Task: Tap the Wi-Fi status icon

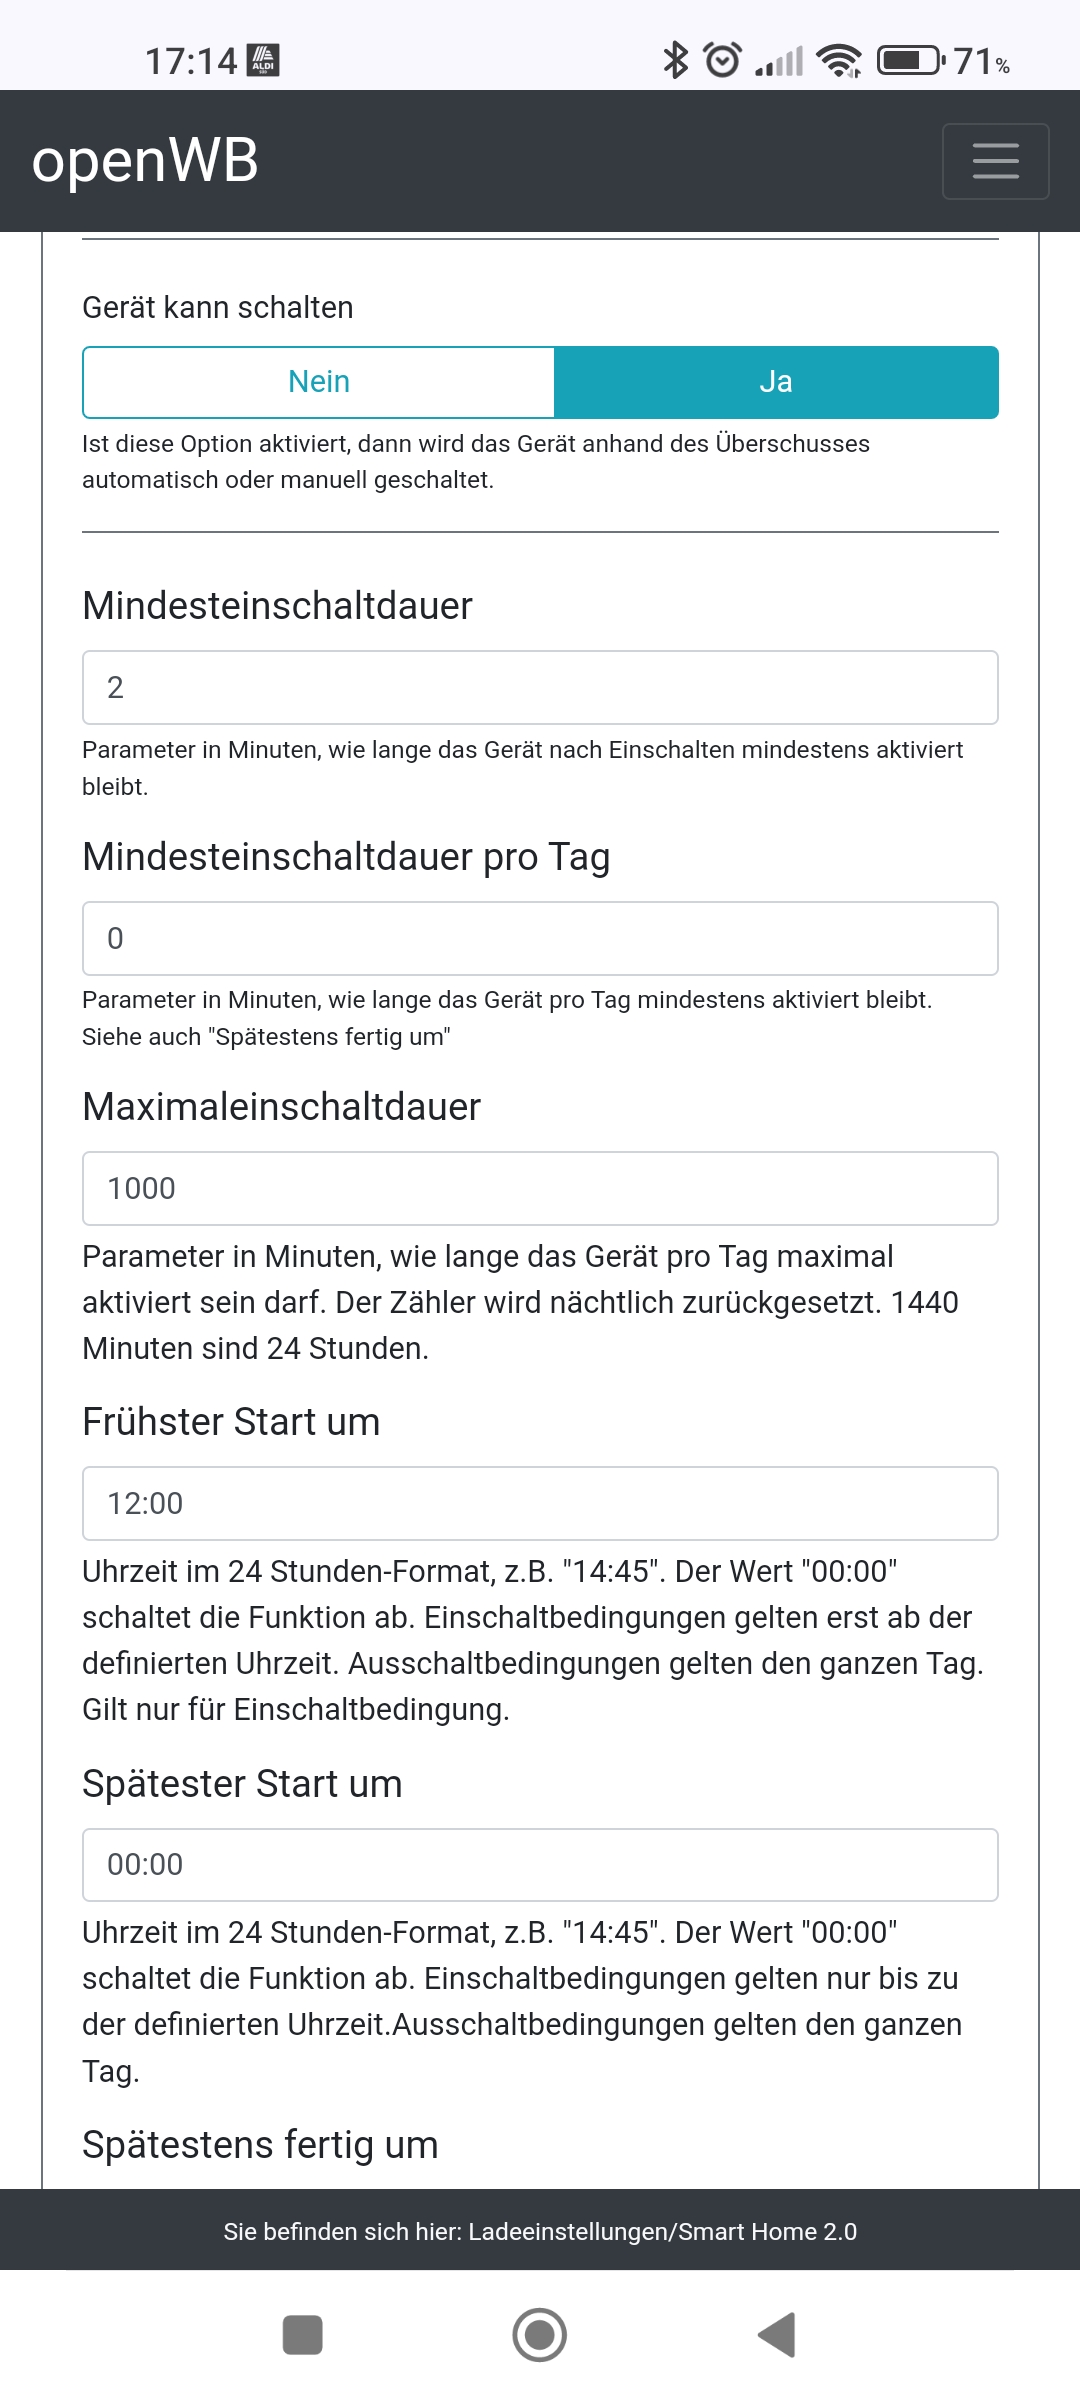Action: pyautogui.click(x=839, y=61)
